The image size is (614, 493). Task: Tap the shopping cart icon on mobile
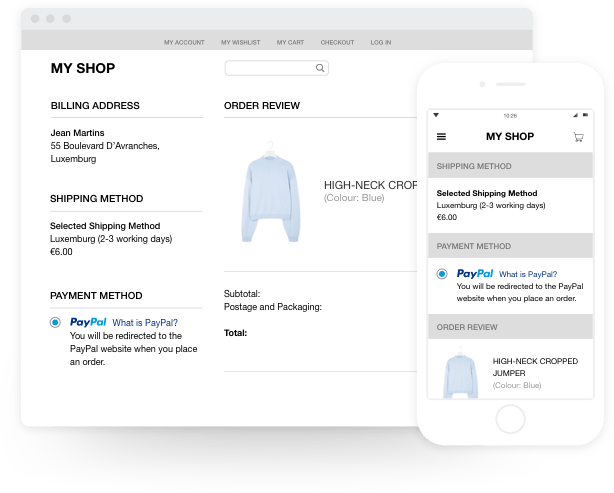(x=578, y=137)
